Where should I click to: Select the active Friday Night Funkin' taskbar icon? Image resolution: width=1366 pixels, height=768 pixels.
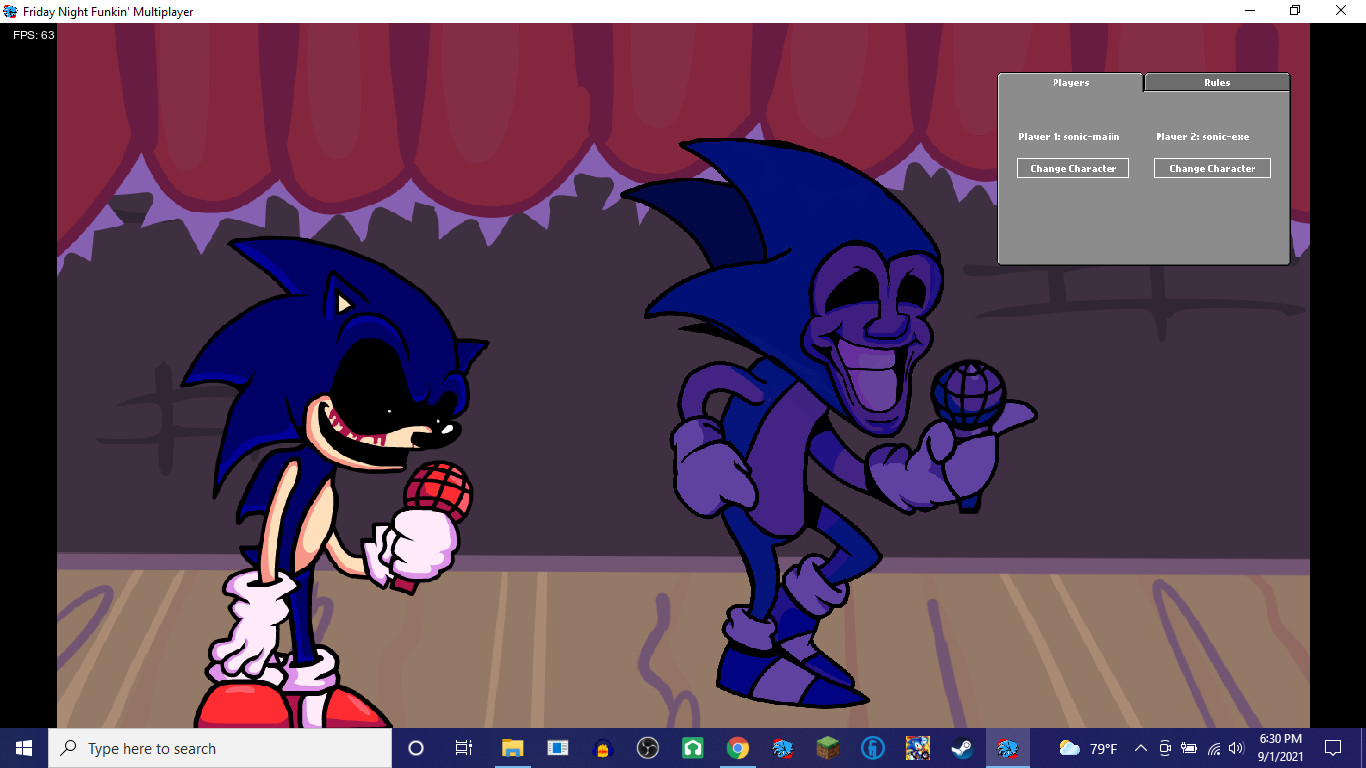(1008, 748)
